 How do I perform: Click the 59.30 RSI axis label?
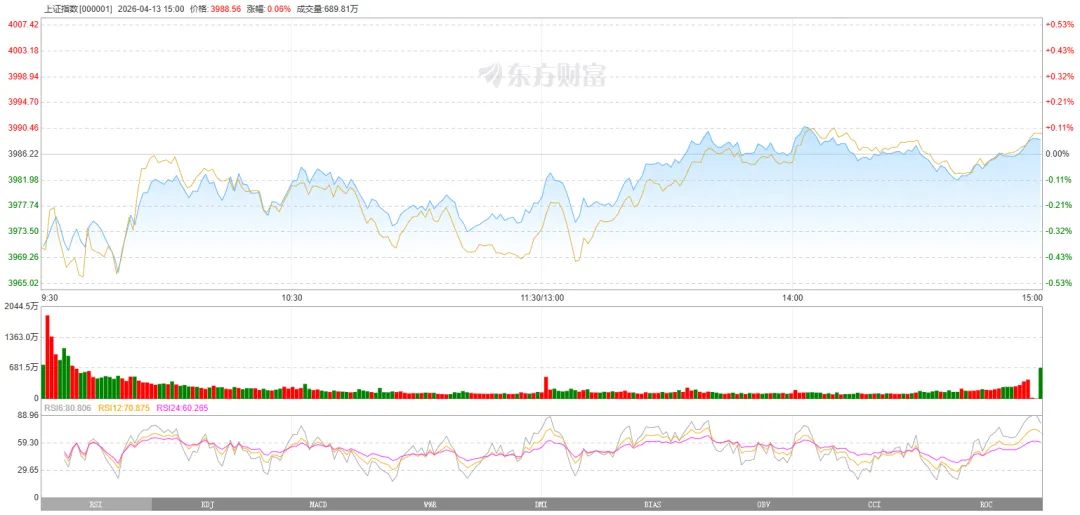click(28, 443)
